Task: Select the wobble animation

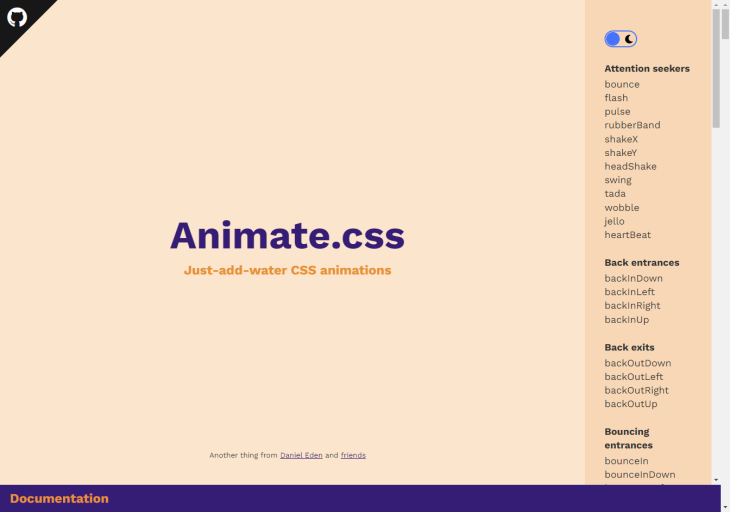Action: coord(622,208)
